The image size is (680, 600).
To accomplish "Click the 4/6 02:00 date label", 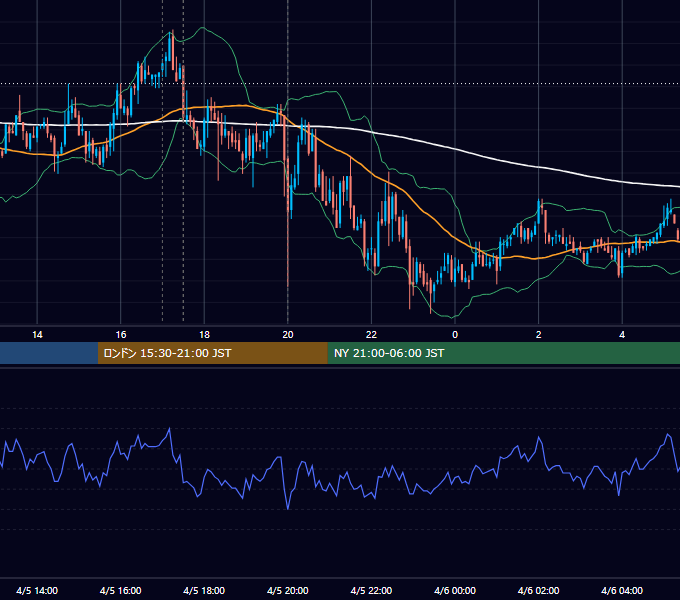I will pyautogui.click(x=538, y=590).
